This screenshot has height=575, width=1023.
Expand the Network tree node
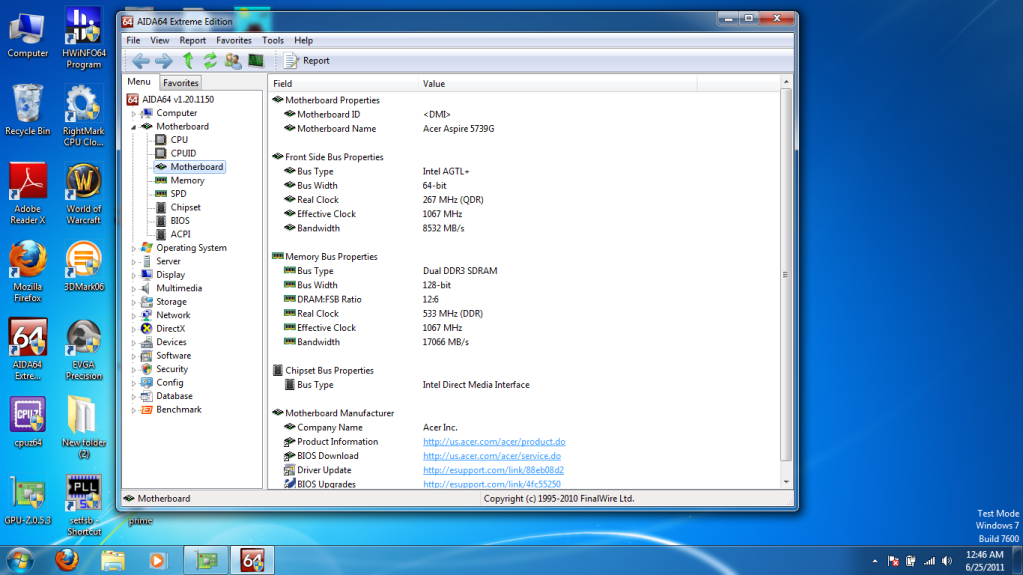(134, 315)
